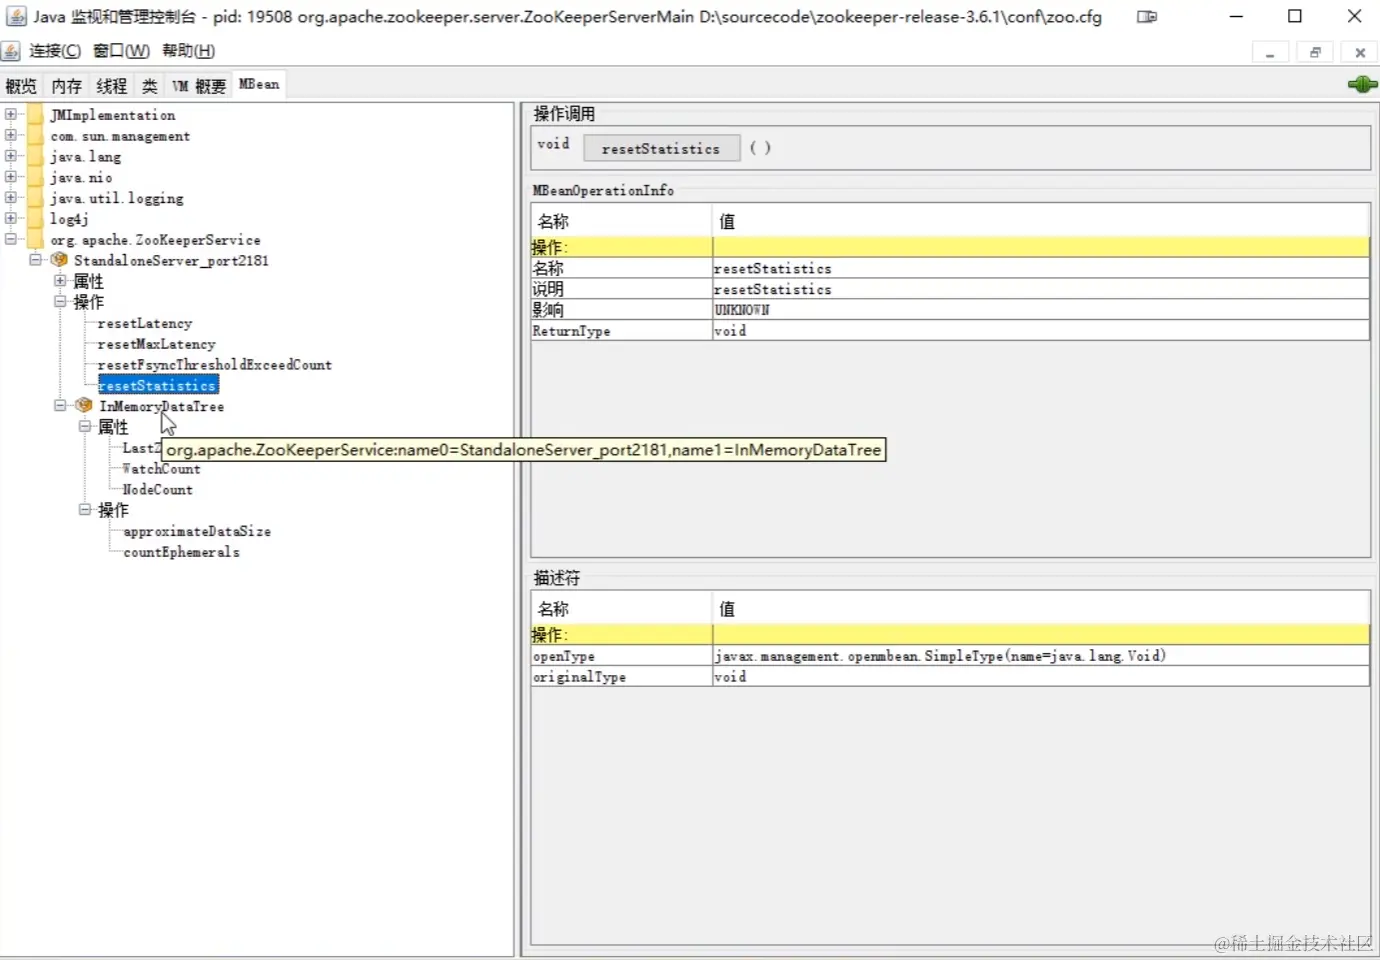This screenshot has width=1380, height=960.
Task: Click the org.apache.ZooKeeperService folder icon
Action: pyautogui.click(x=36, y=240)
